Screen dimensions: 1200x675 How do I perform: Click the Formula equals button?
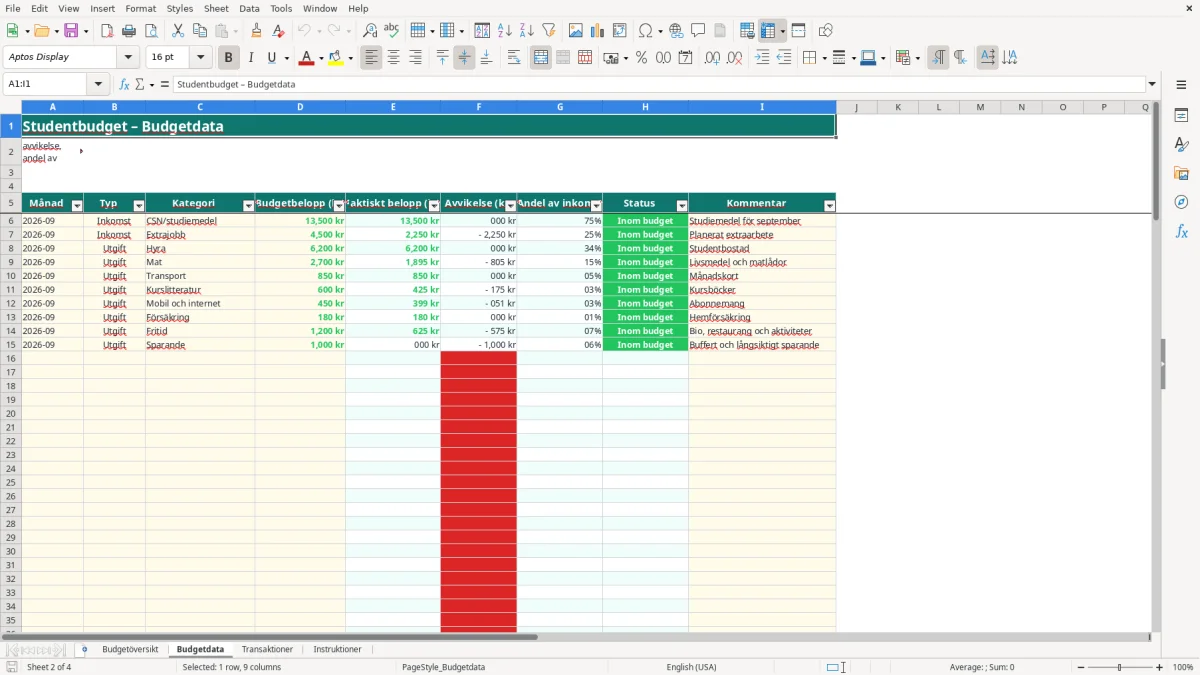click(165, 85)
